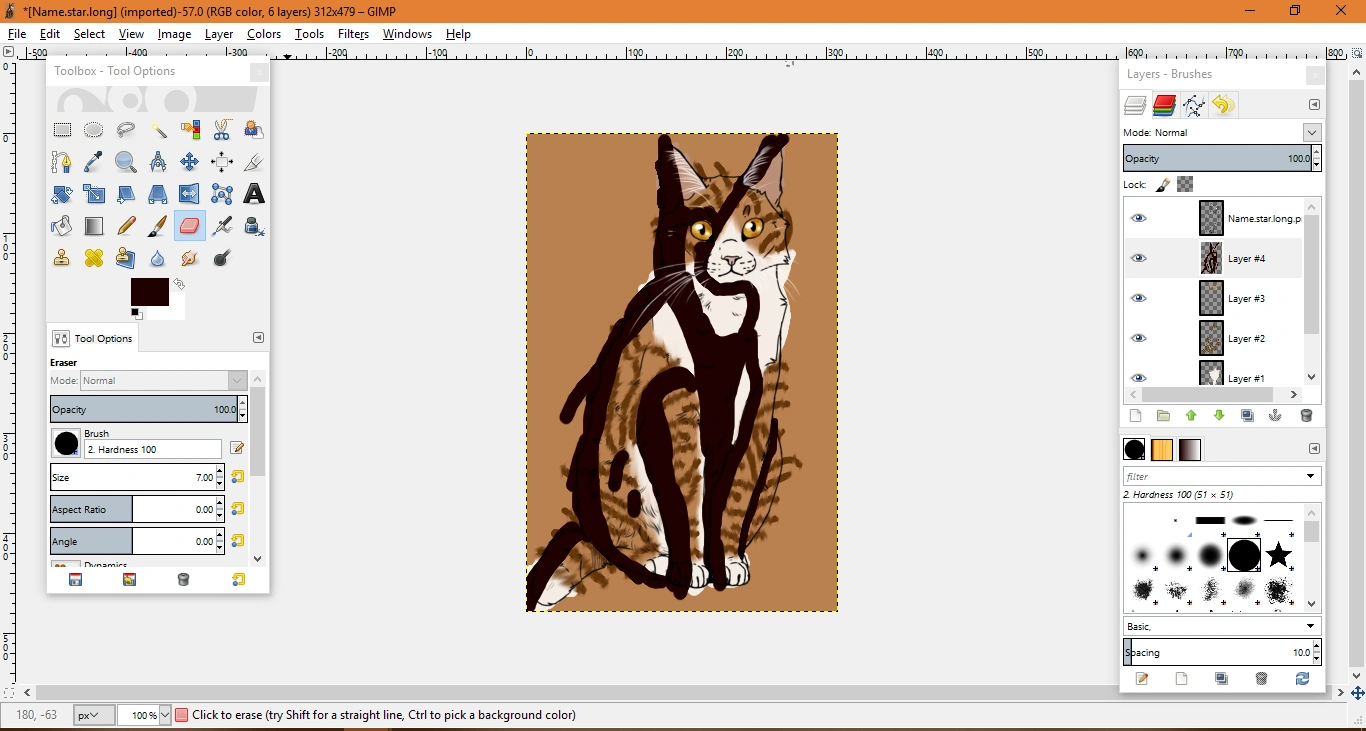Open Tool Options tab menu arrow
The height and width of the screenshot is (731, 1366).
point(258,338)
